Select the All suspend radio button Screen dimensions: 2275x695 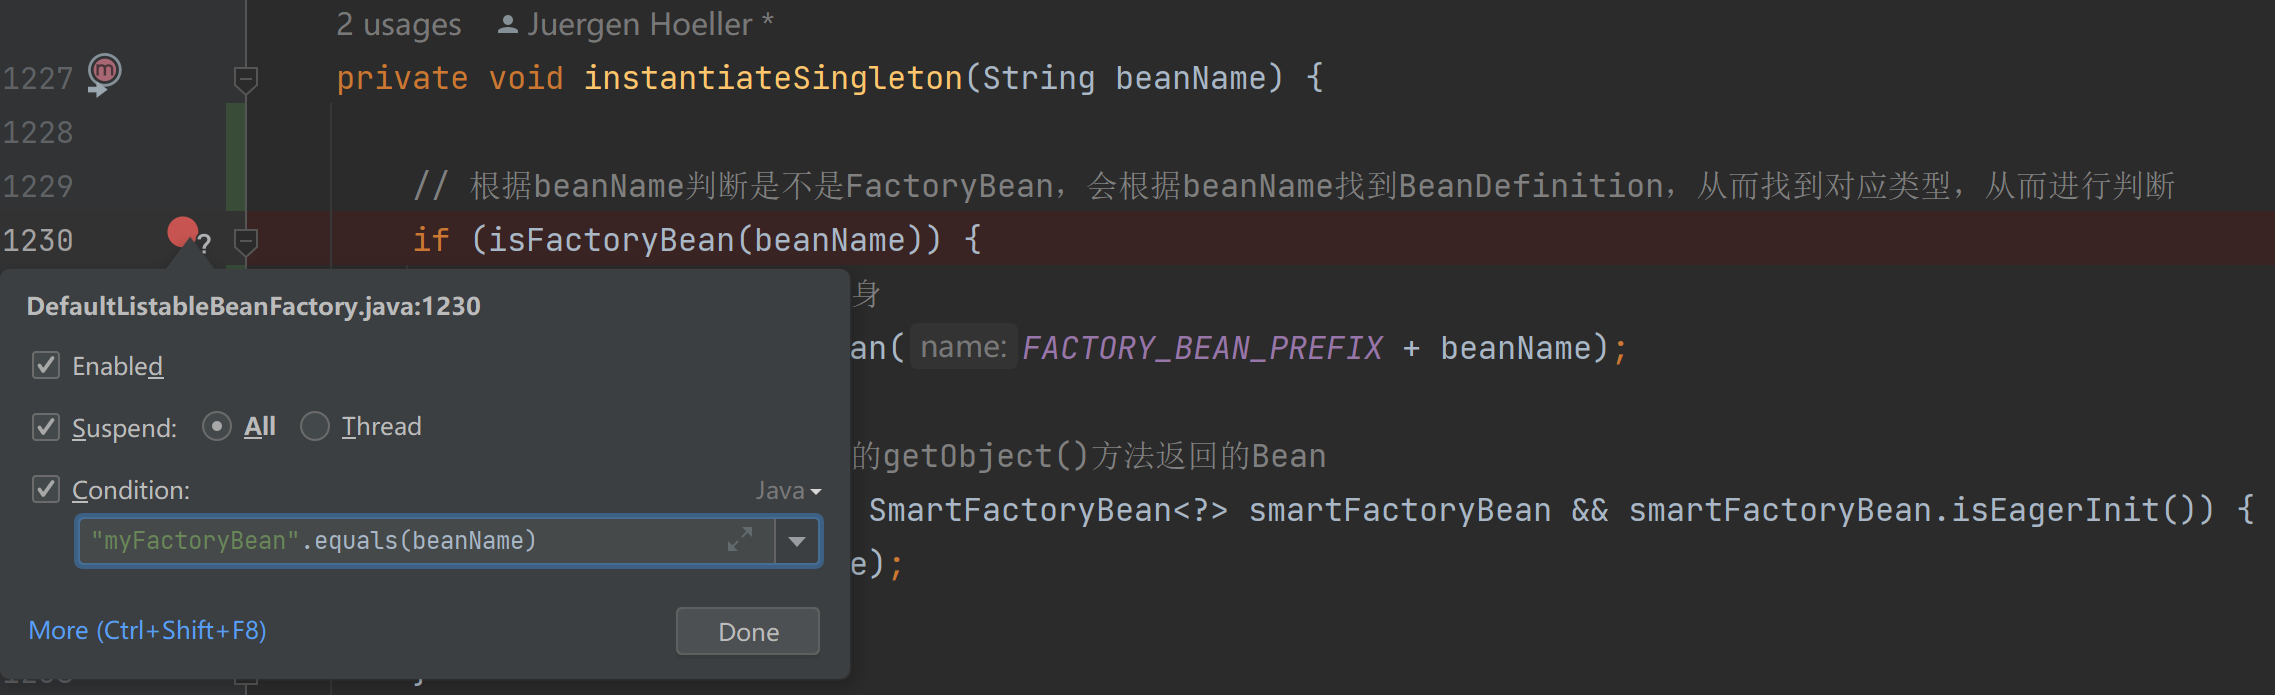click(x=217, y=427)
